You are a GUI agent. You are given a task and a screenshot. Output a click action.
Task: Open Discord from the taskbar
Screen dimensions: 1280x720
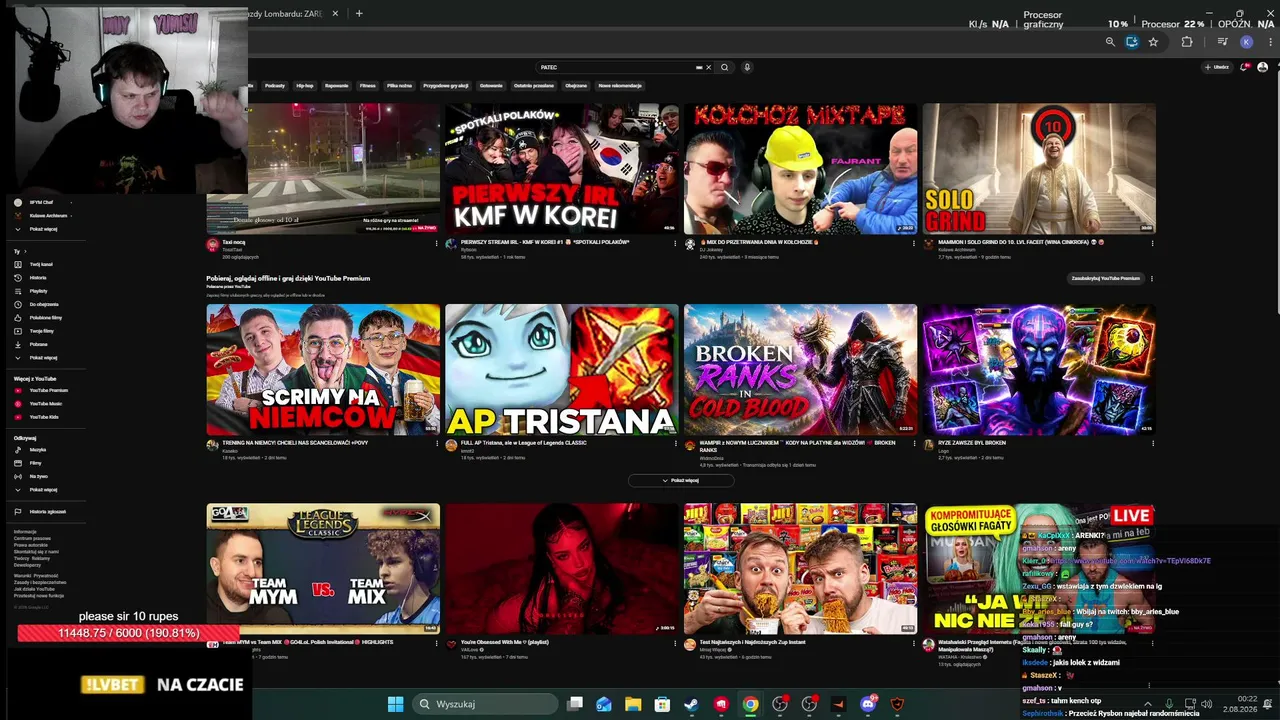click(x=868, y=704)
